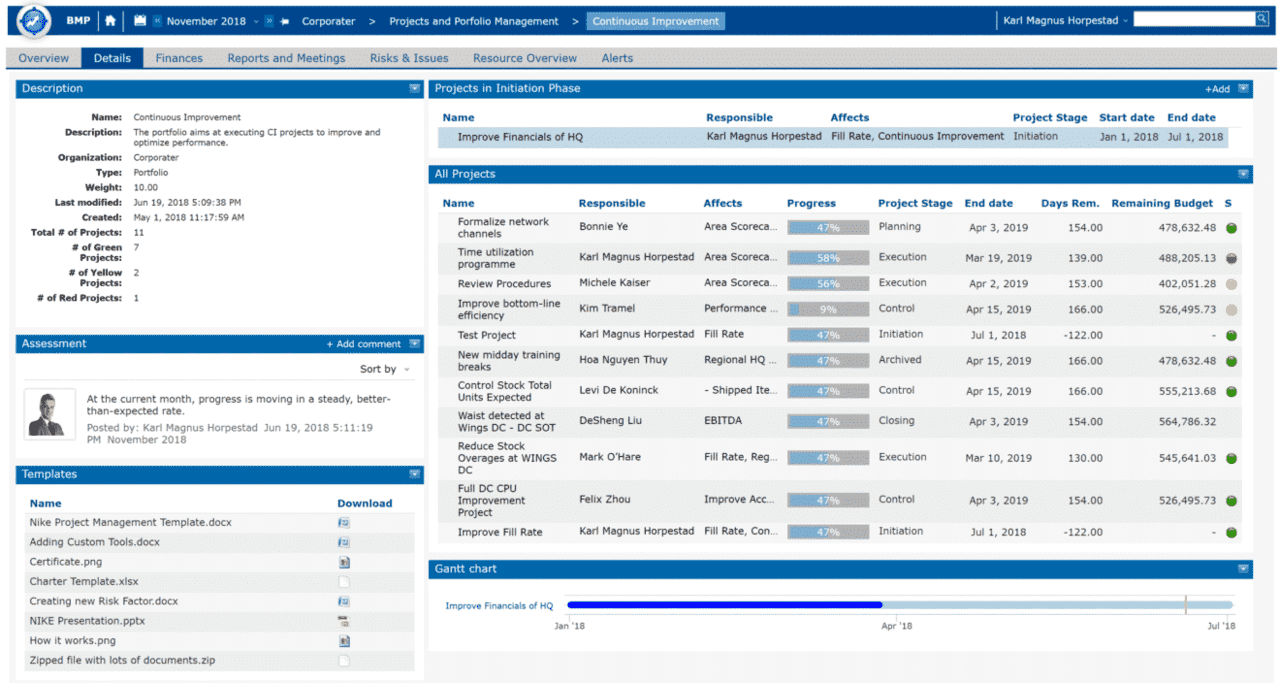This screenshot has height=683, width=1280.
Task: Open the Risks & Issues tab
Action: (409, 58)
